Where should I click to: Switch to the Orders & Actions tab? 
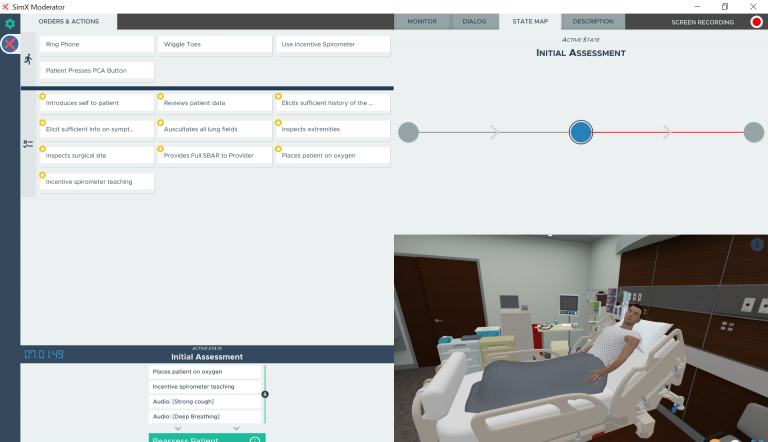click(69, 22)
